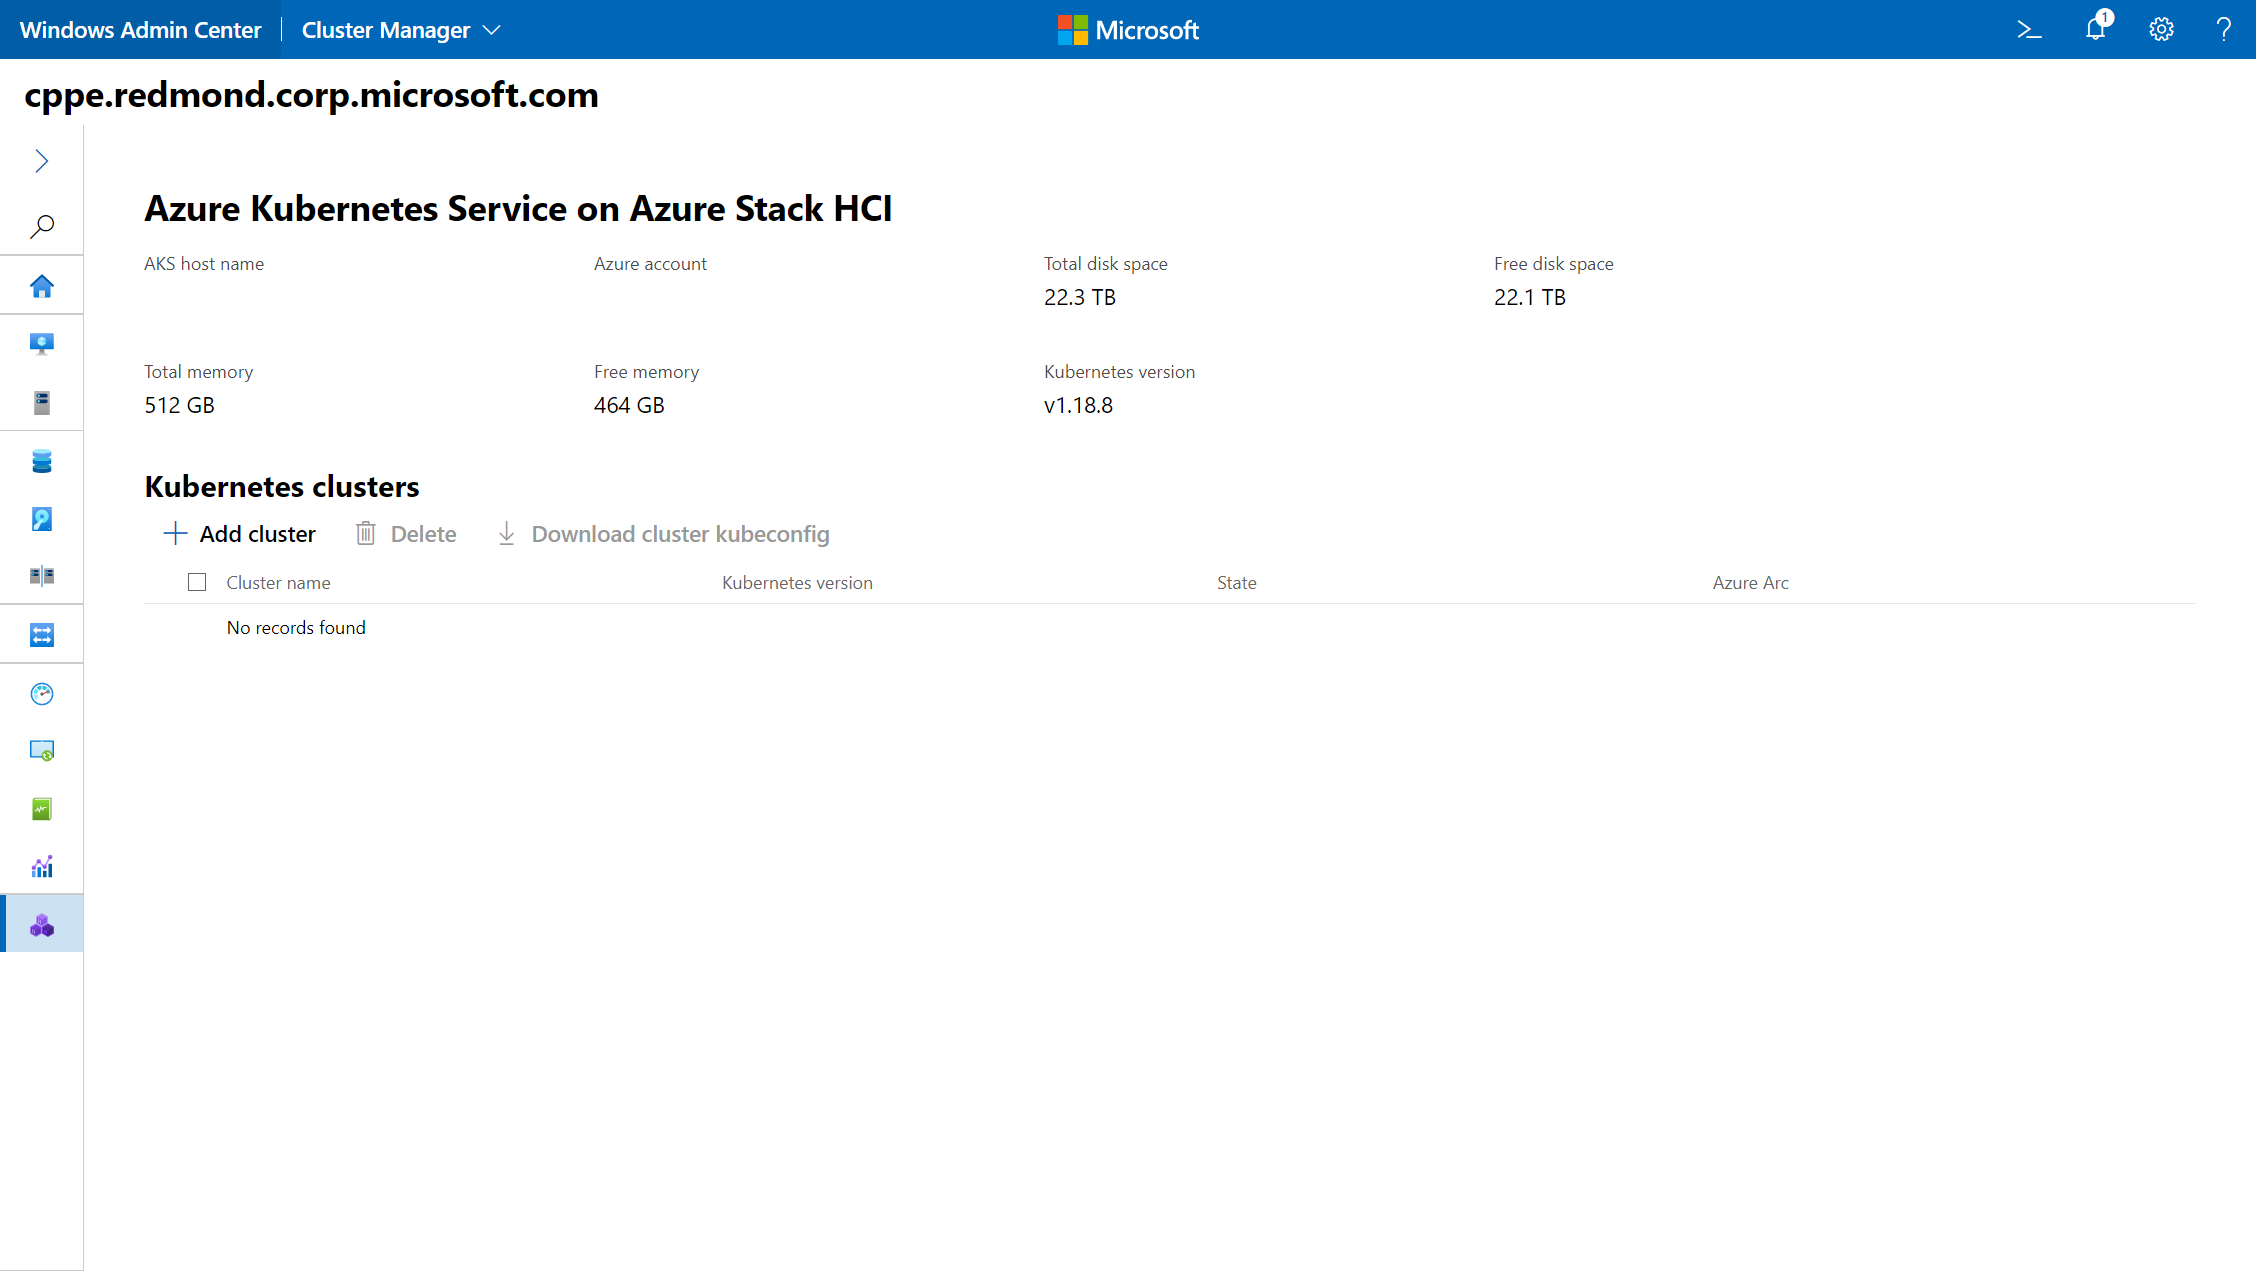The height and width of the screenshot is (1271, 2256).
Task: Open Virtual switches arrows icon in sidebar
Action: click(x=42, y=635)
